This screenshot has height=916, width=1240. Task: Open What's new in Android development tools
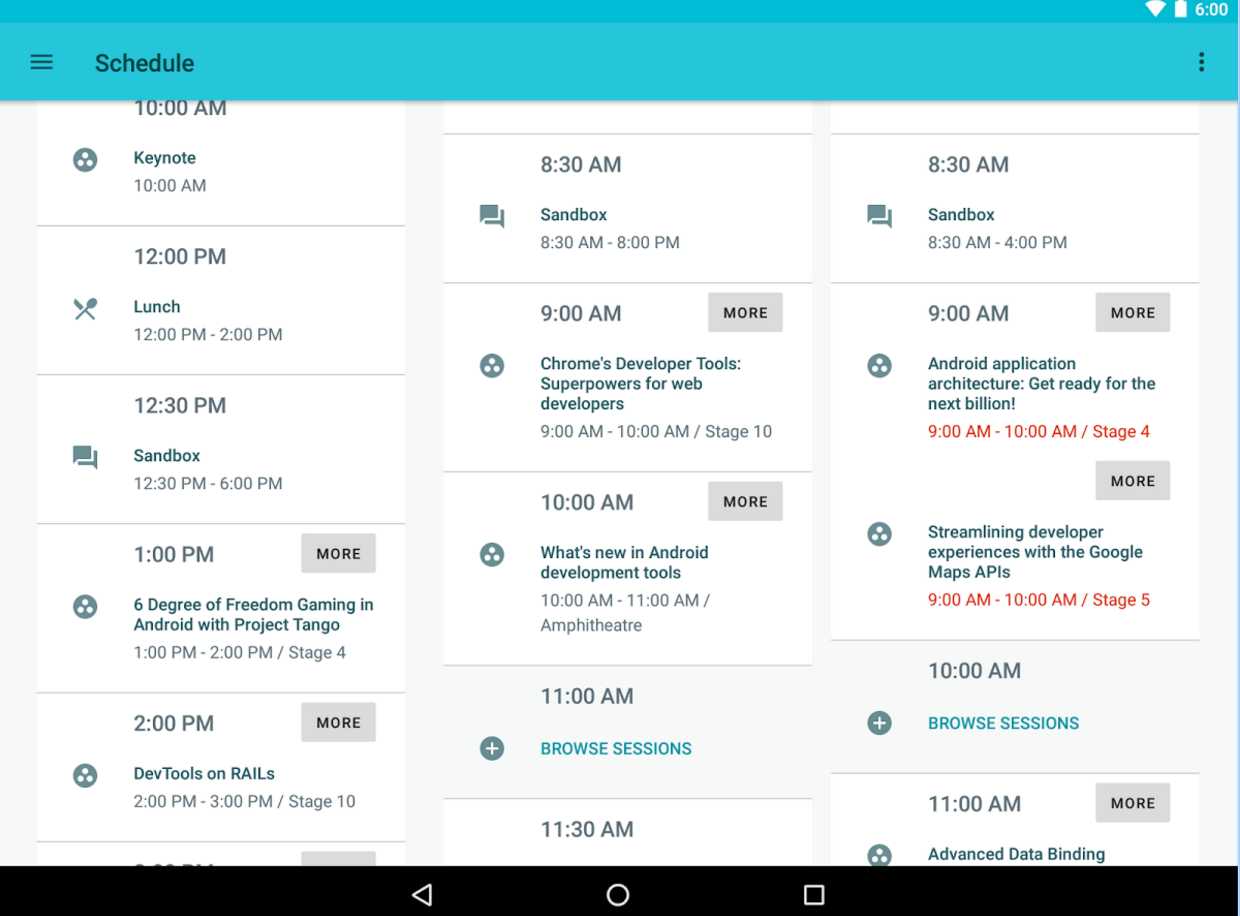624,563
